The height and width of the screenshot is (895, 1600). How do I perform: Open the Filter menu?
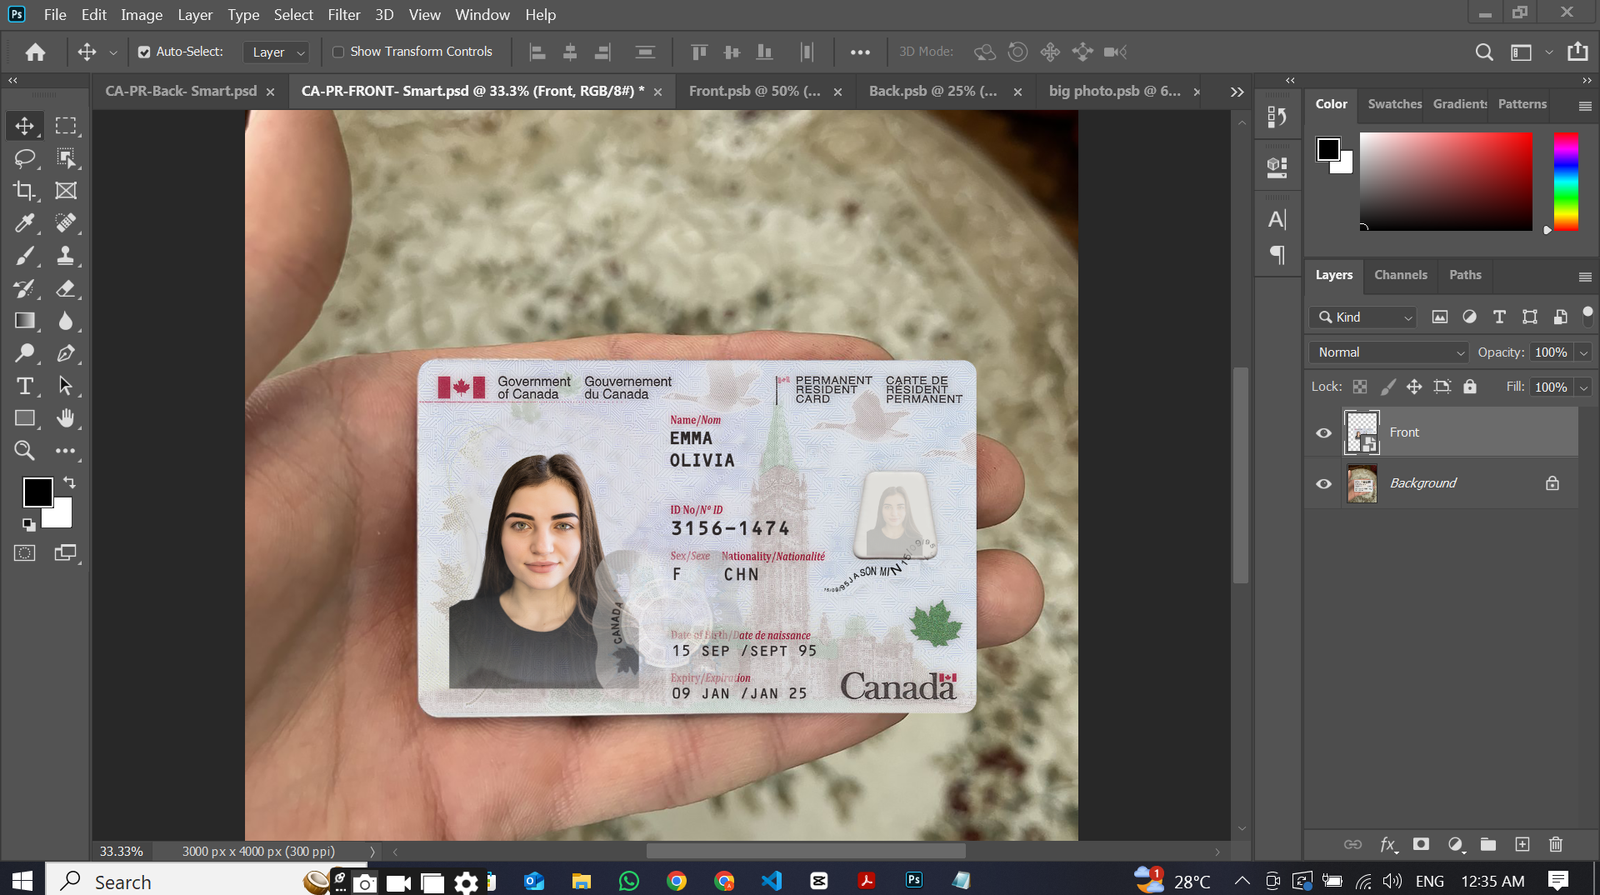(x=343, y=15)
